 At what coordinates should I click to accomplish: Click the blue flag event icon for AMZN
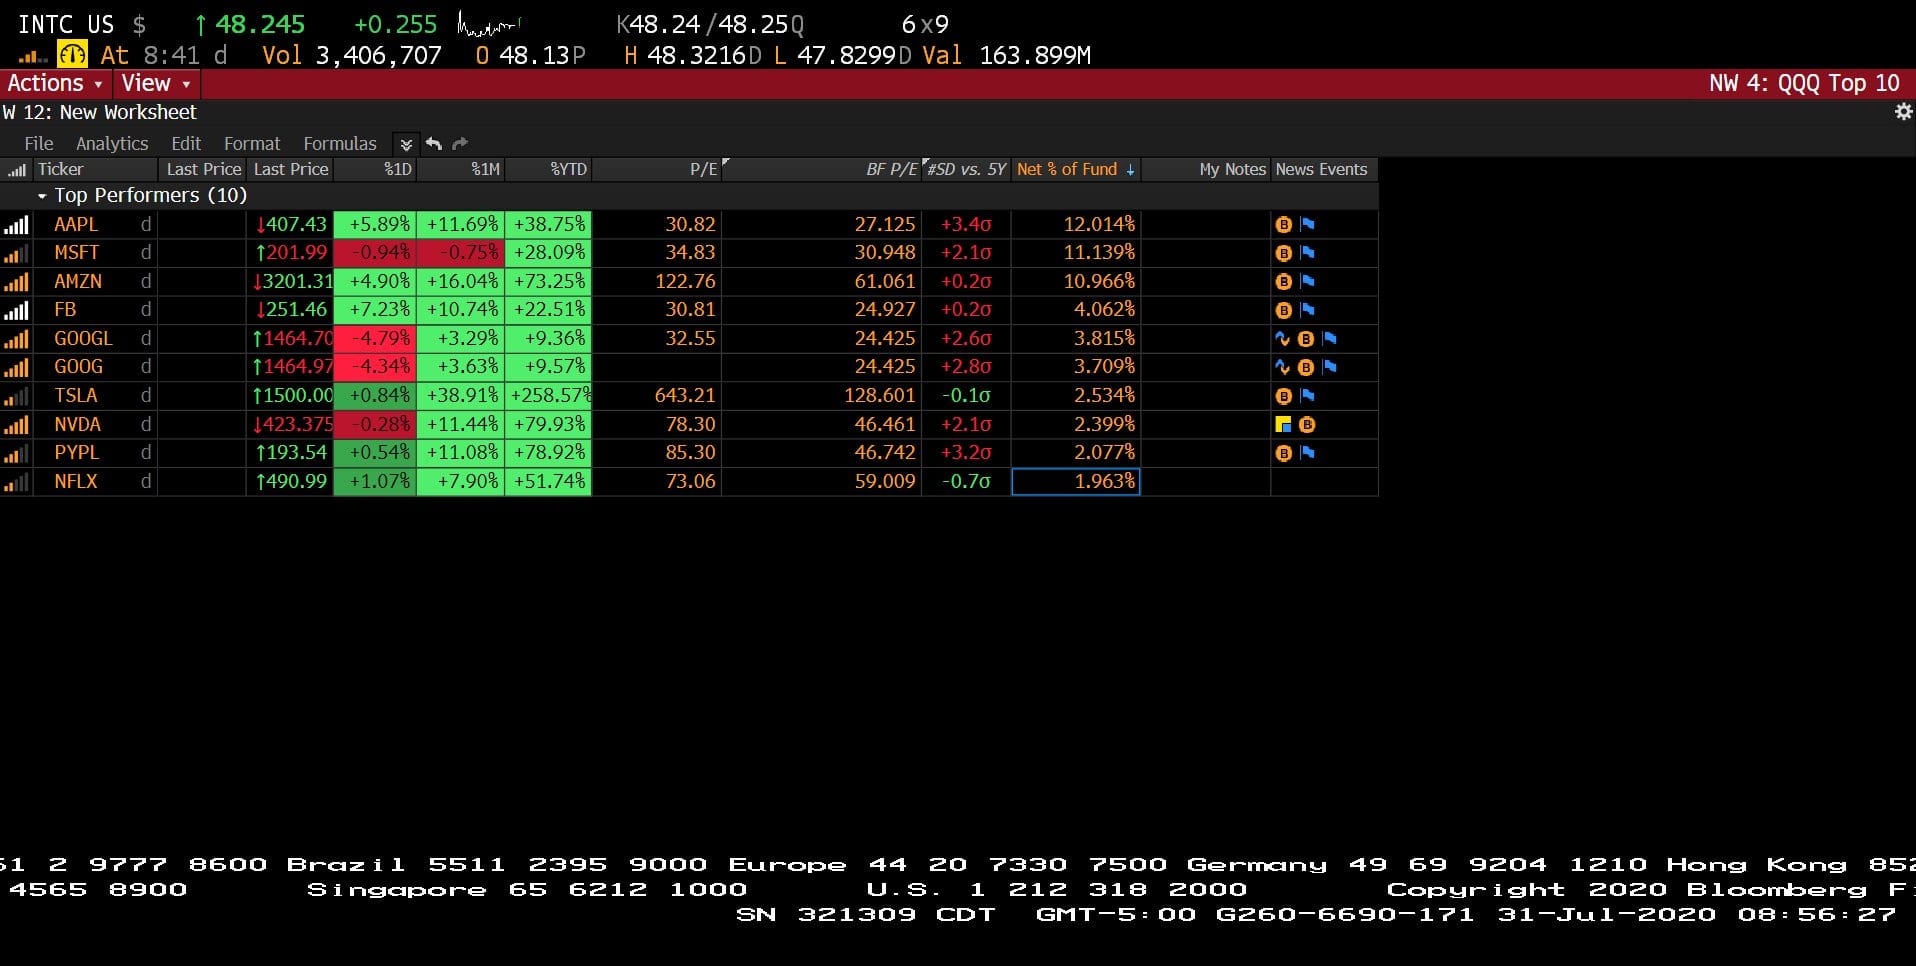(x=1307, y=282)
